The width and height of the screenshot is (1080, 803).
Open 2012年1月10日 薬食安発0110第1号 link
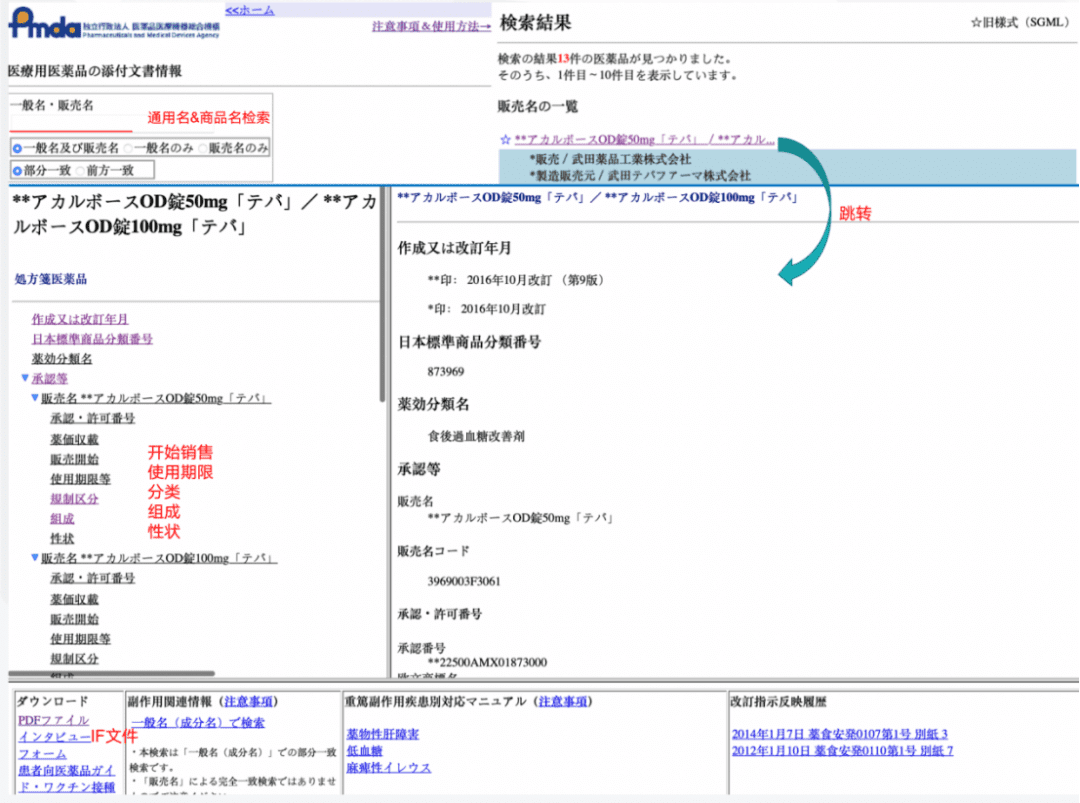point(842,751)
